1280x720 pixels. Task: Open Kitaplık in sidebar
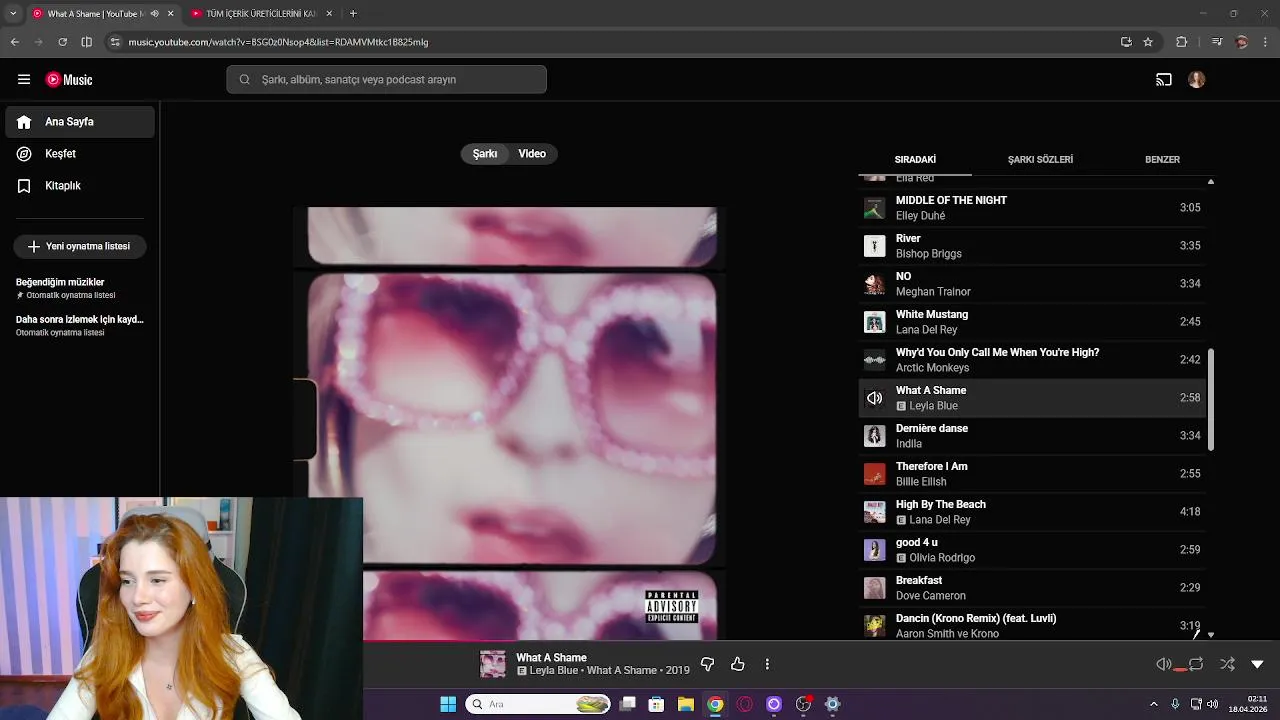80,186
